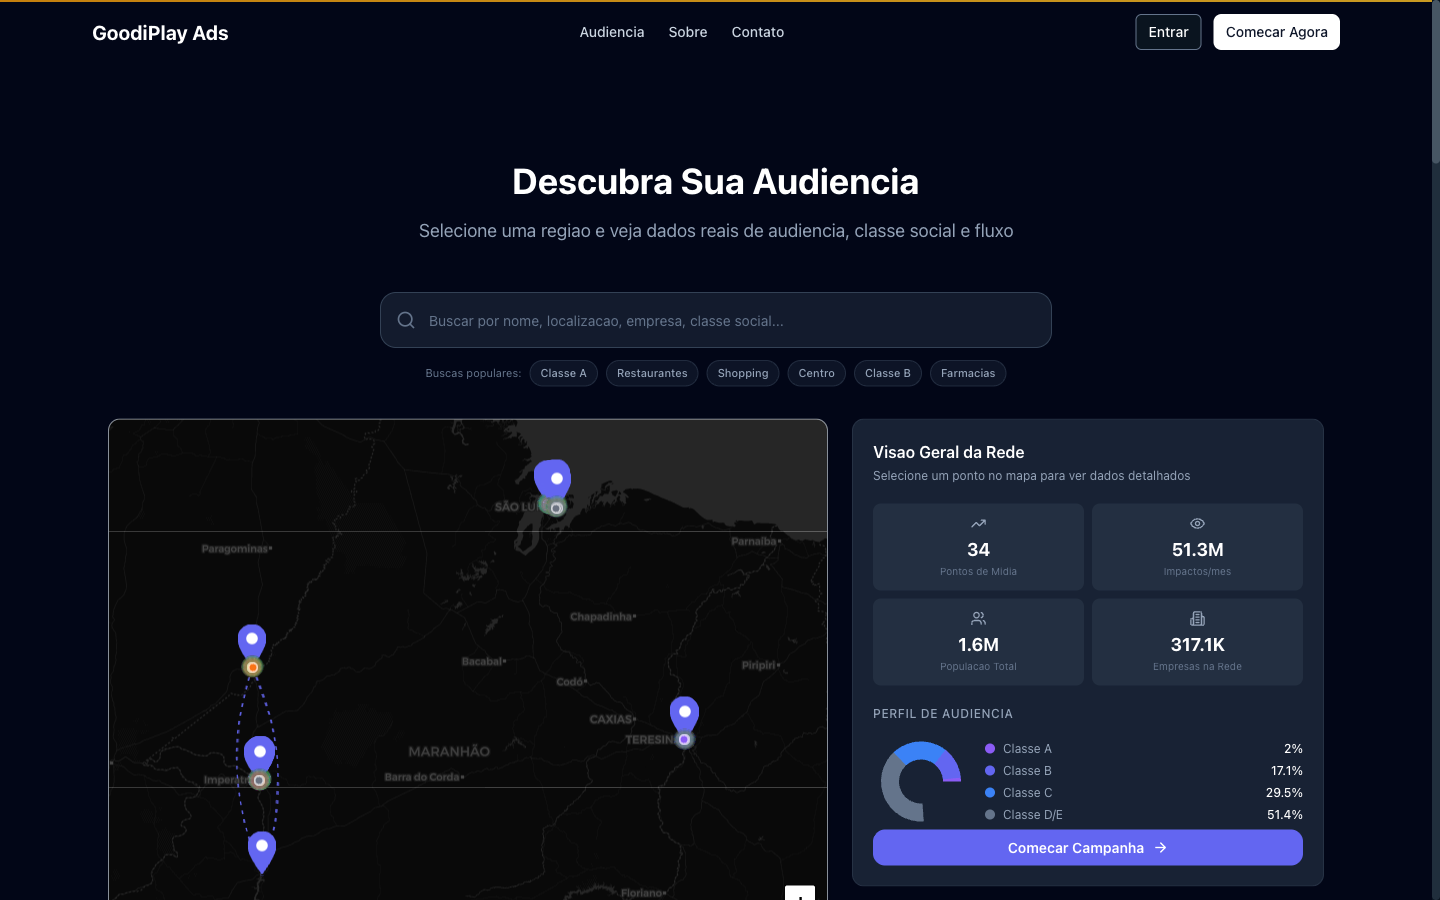Click the Comecar Agora button

[x=1277, y=32]
